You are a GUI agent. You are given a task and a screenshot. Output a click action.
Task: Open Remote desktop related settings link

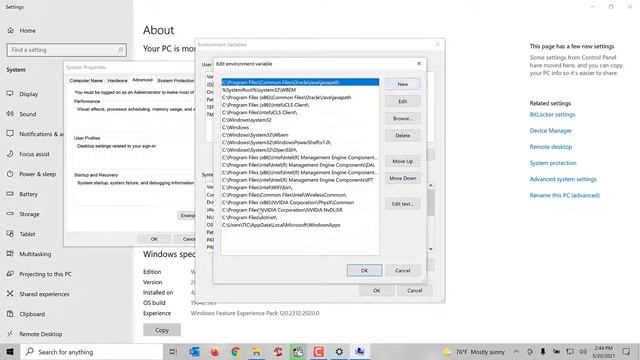coord(551,147)
